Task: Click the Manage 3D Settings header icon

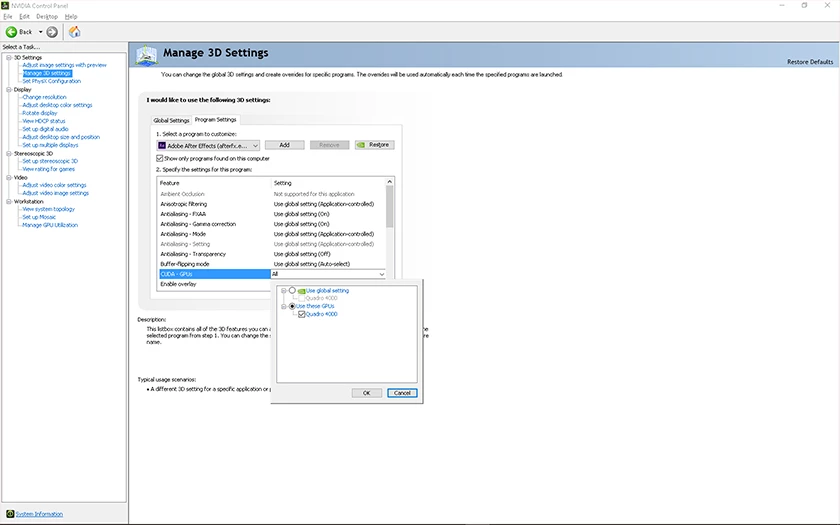Action: [146, 55]
